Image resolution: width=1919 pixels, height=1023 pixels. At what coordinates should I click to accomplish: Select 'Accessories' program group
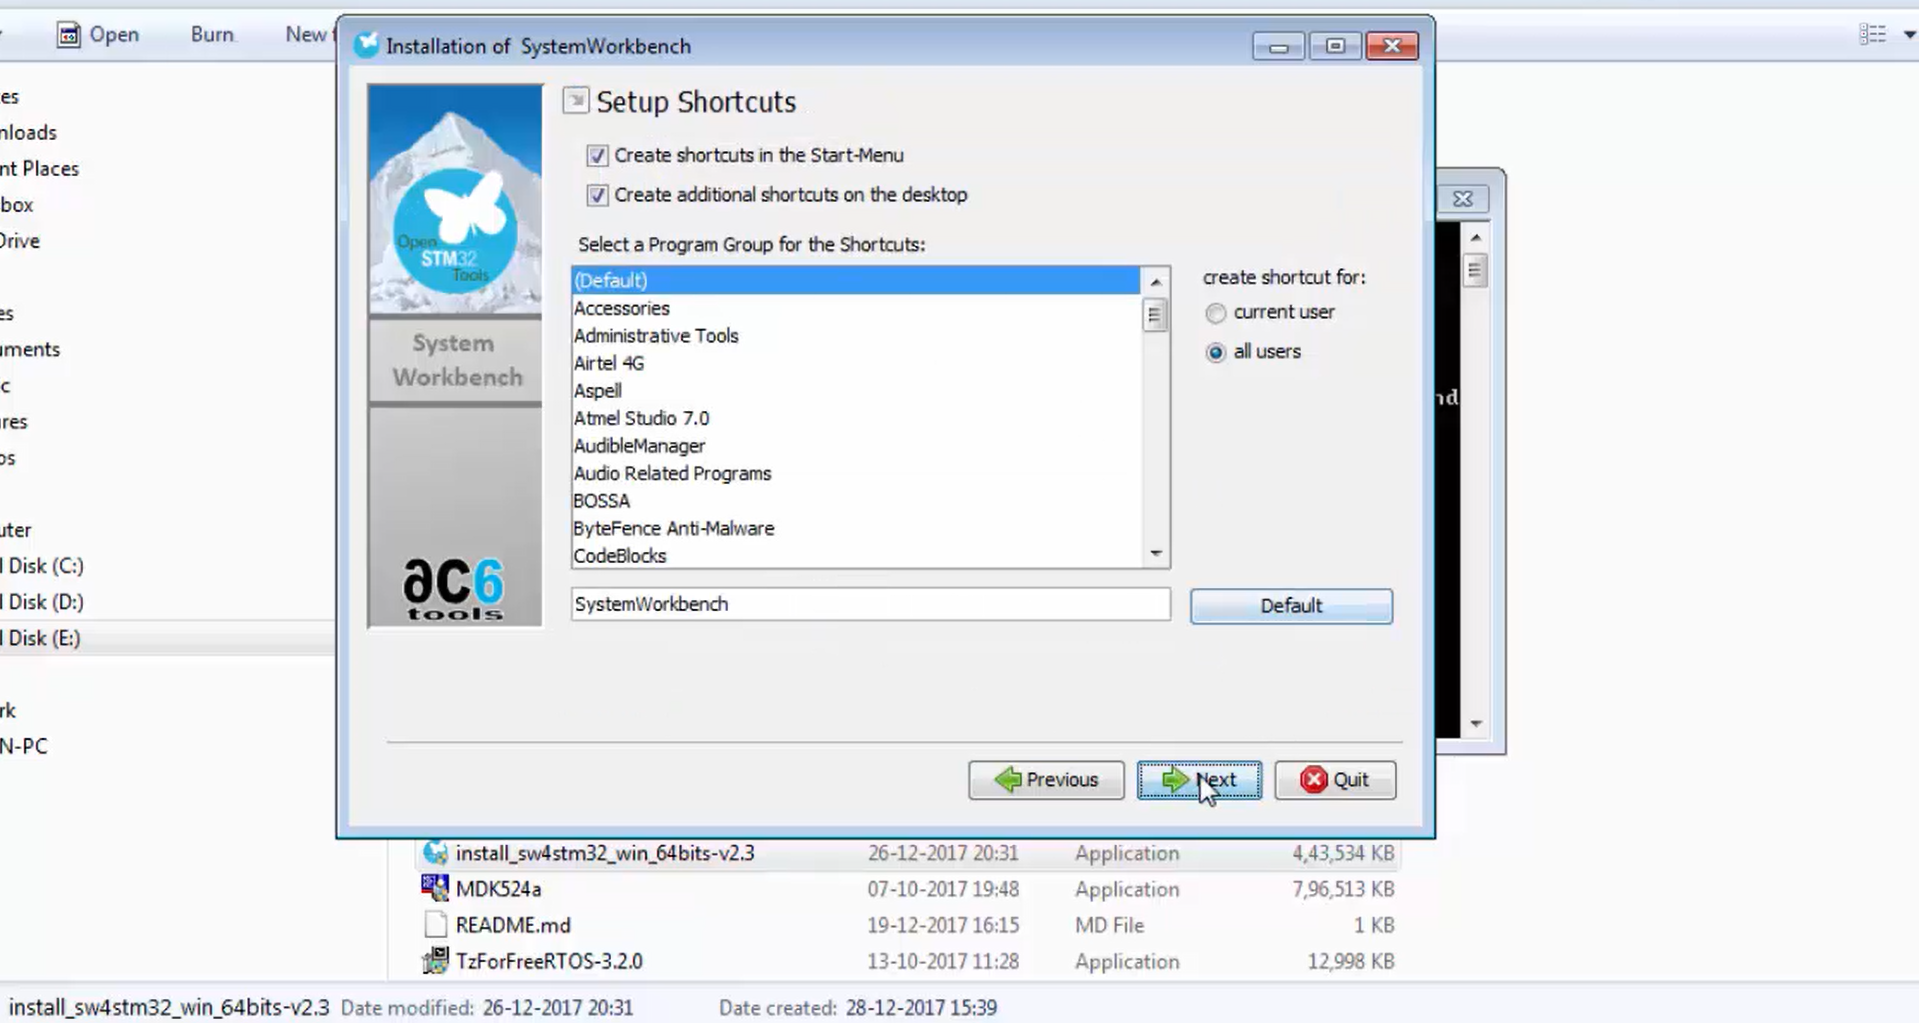click(x=855, y=308)
